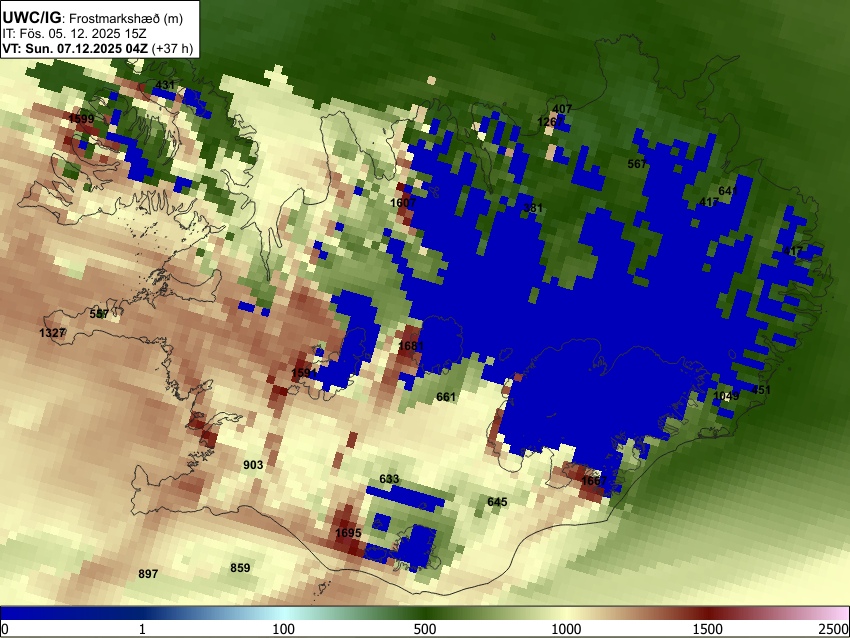Click the map value label 1607

(403, 202)
